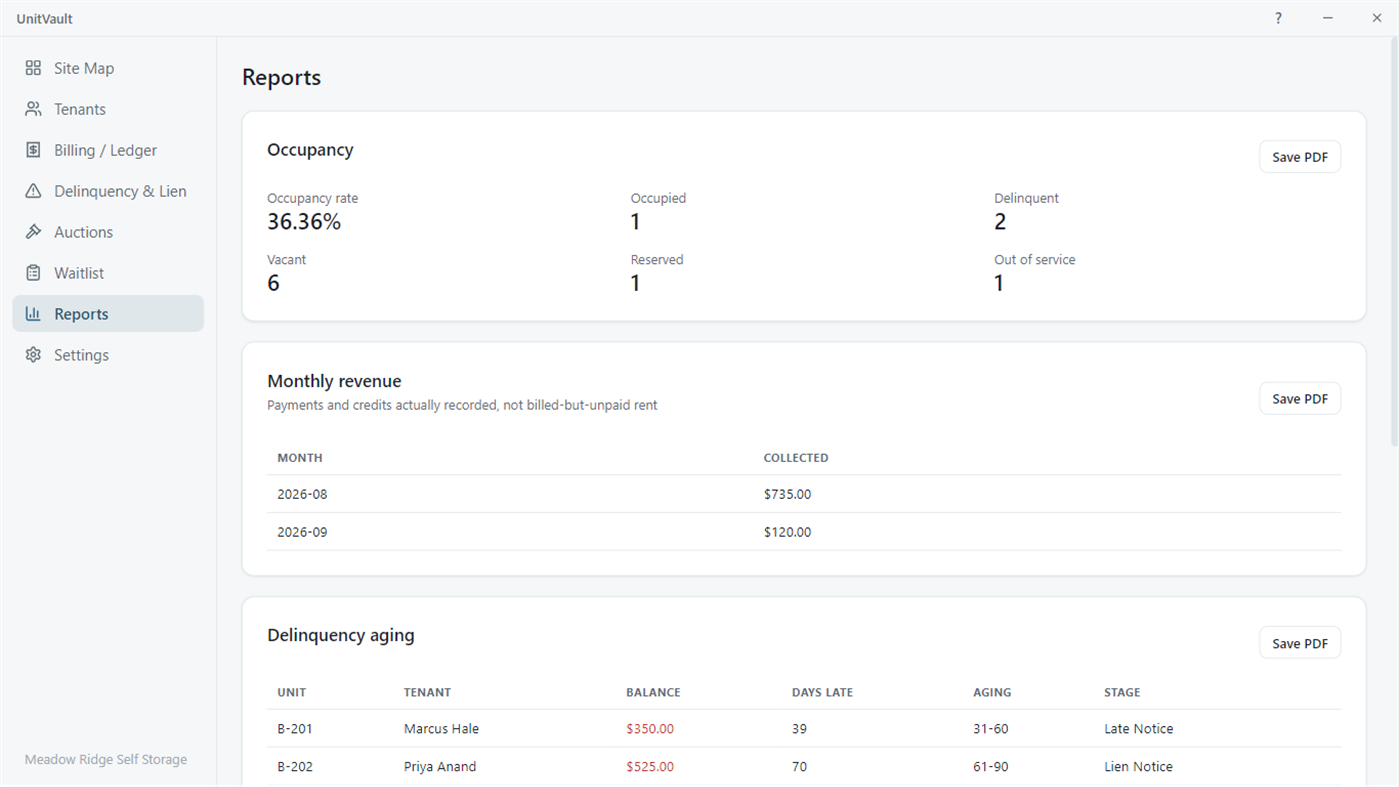Click the Out of service label

tap(1034, 260)
